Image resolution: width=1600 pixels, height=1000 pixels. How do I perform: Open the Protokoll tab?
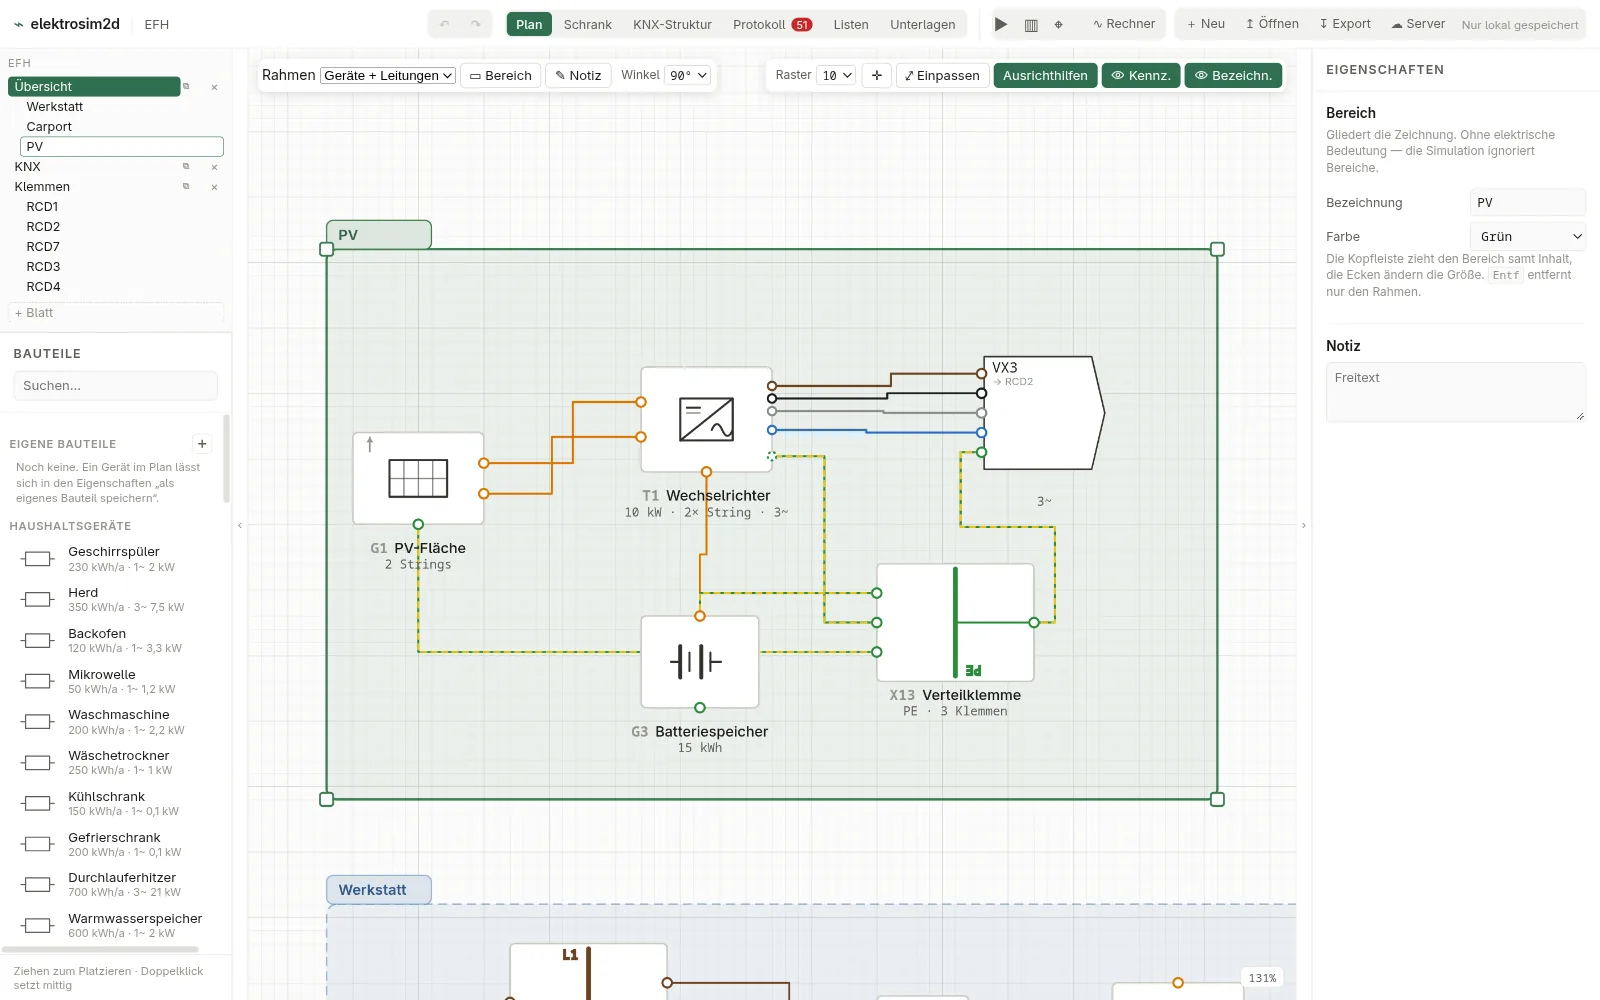tap(772, 24)
